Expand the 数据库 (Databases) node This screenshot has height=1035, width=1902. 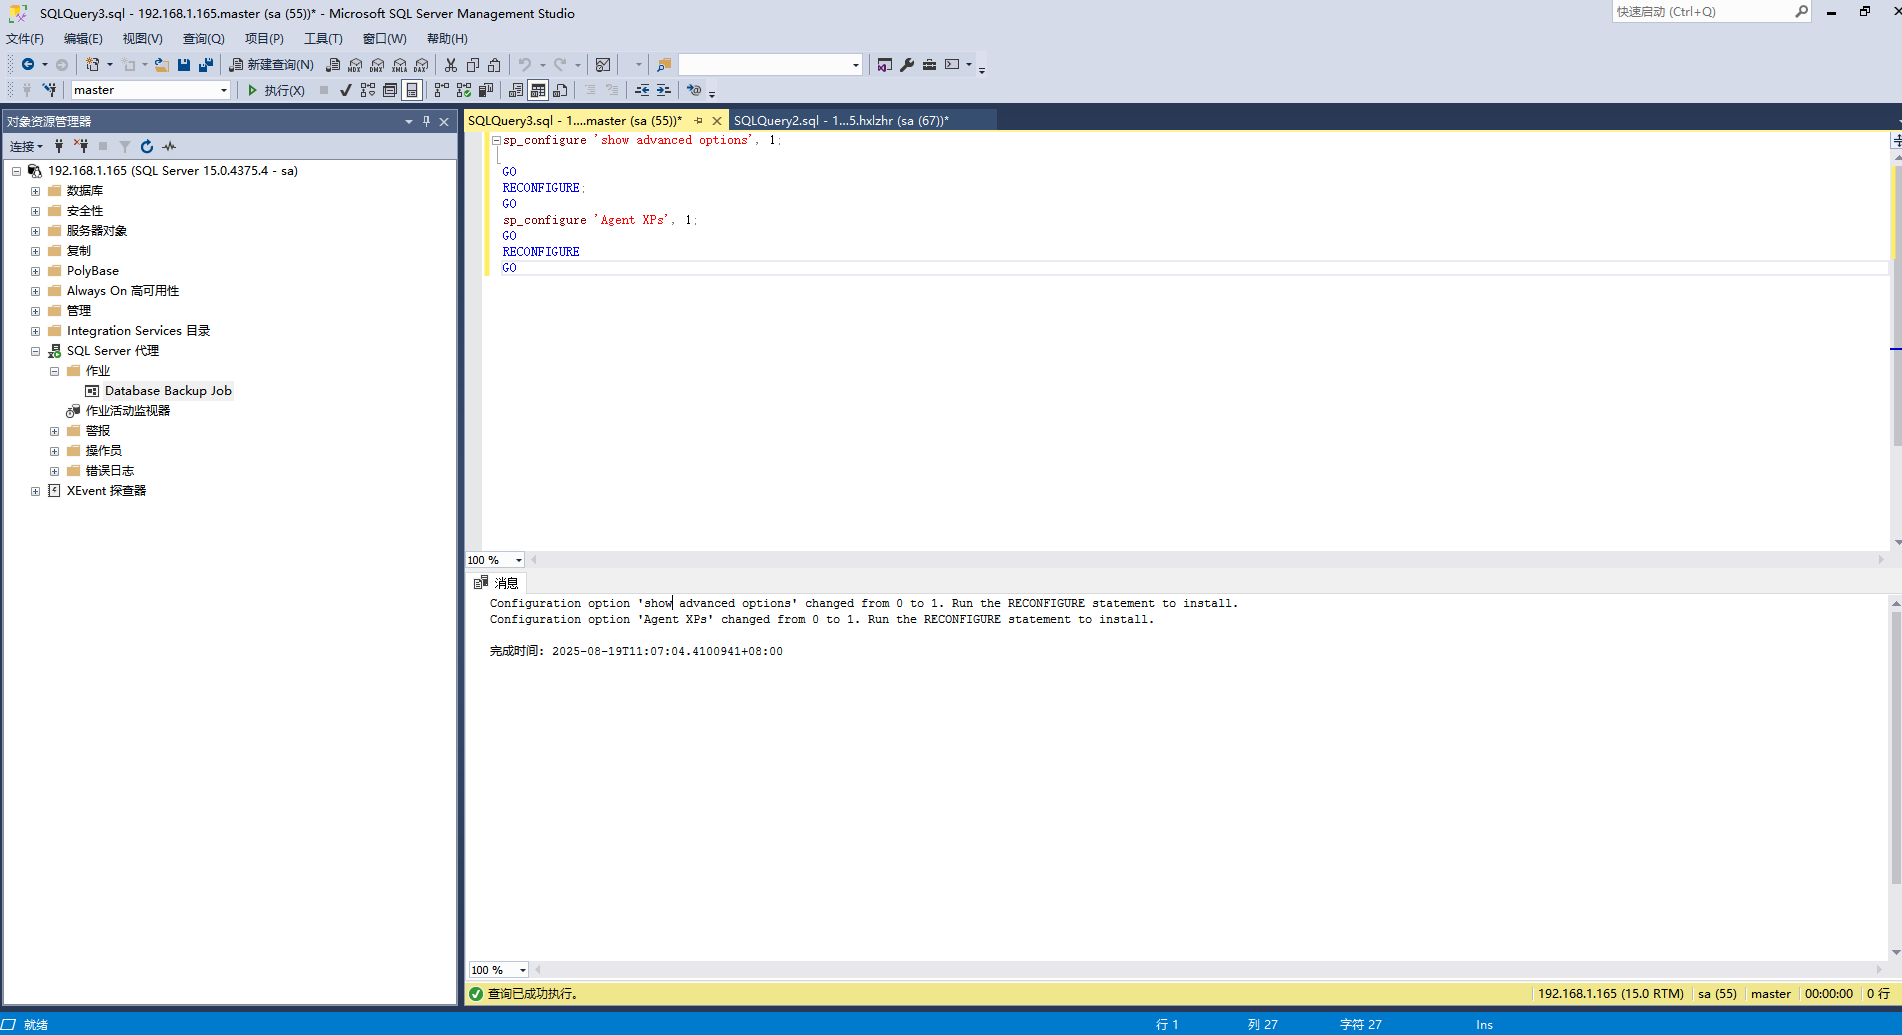click(35, 191)
